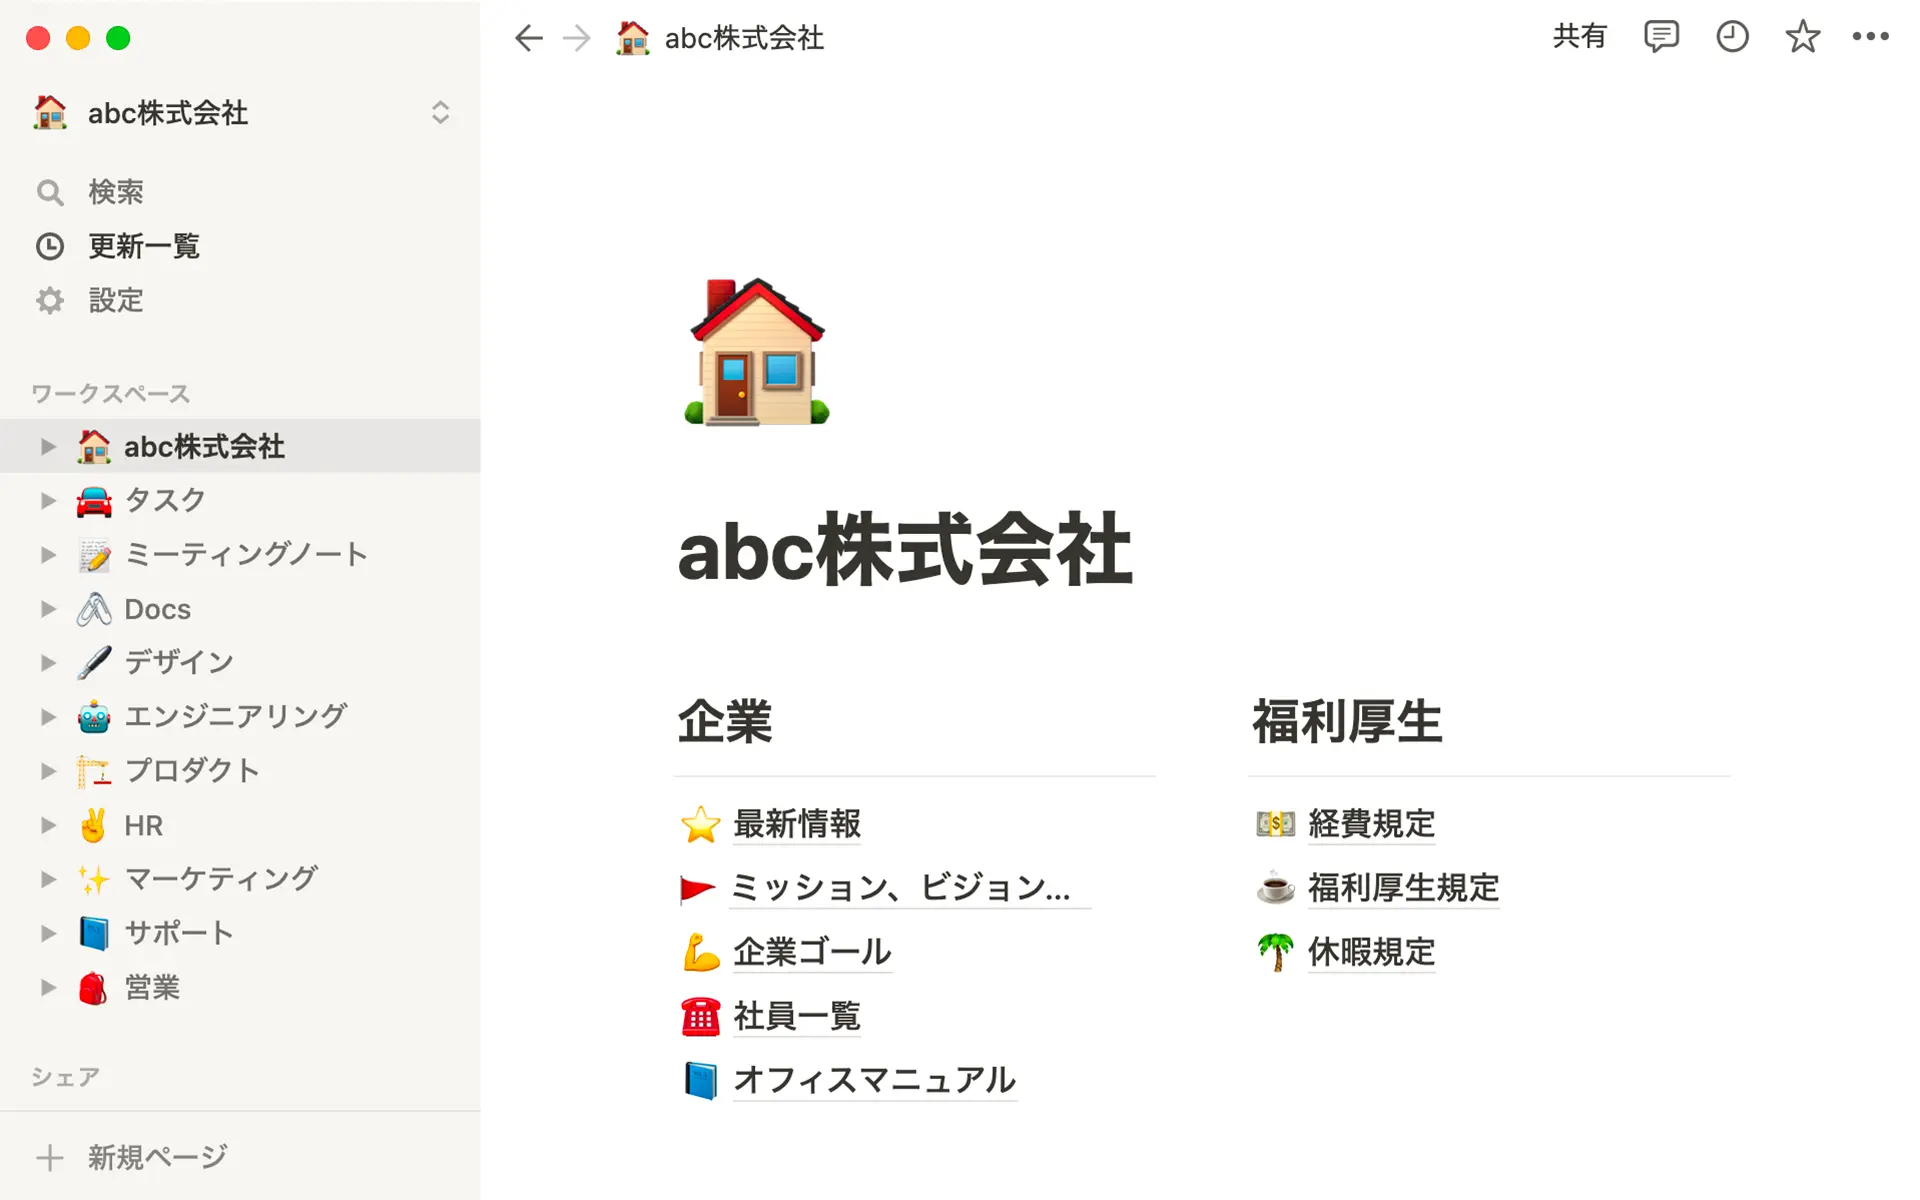Open 検索 search in sidebar
Image resolution: width=1920 pixels, height=1200 pixels.
pos(115,192)
